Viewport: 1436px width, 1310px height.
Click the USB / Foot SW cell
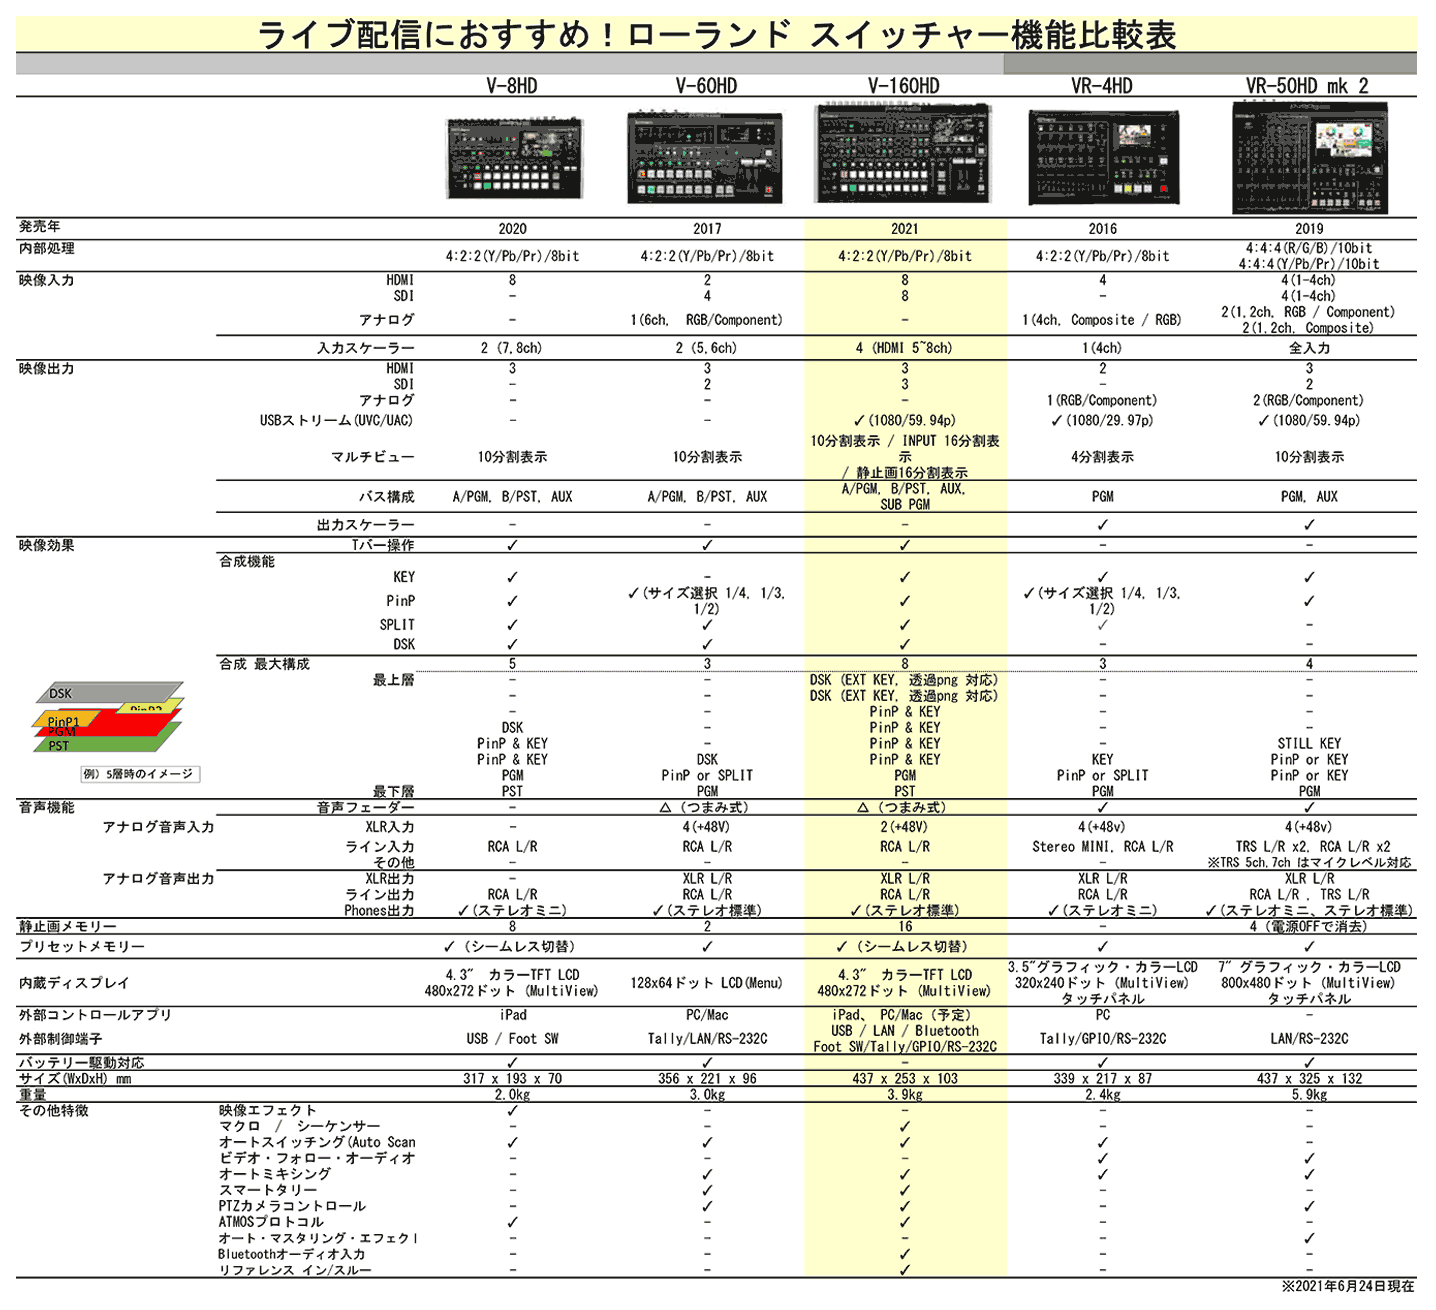pos(512,1039)
